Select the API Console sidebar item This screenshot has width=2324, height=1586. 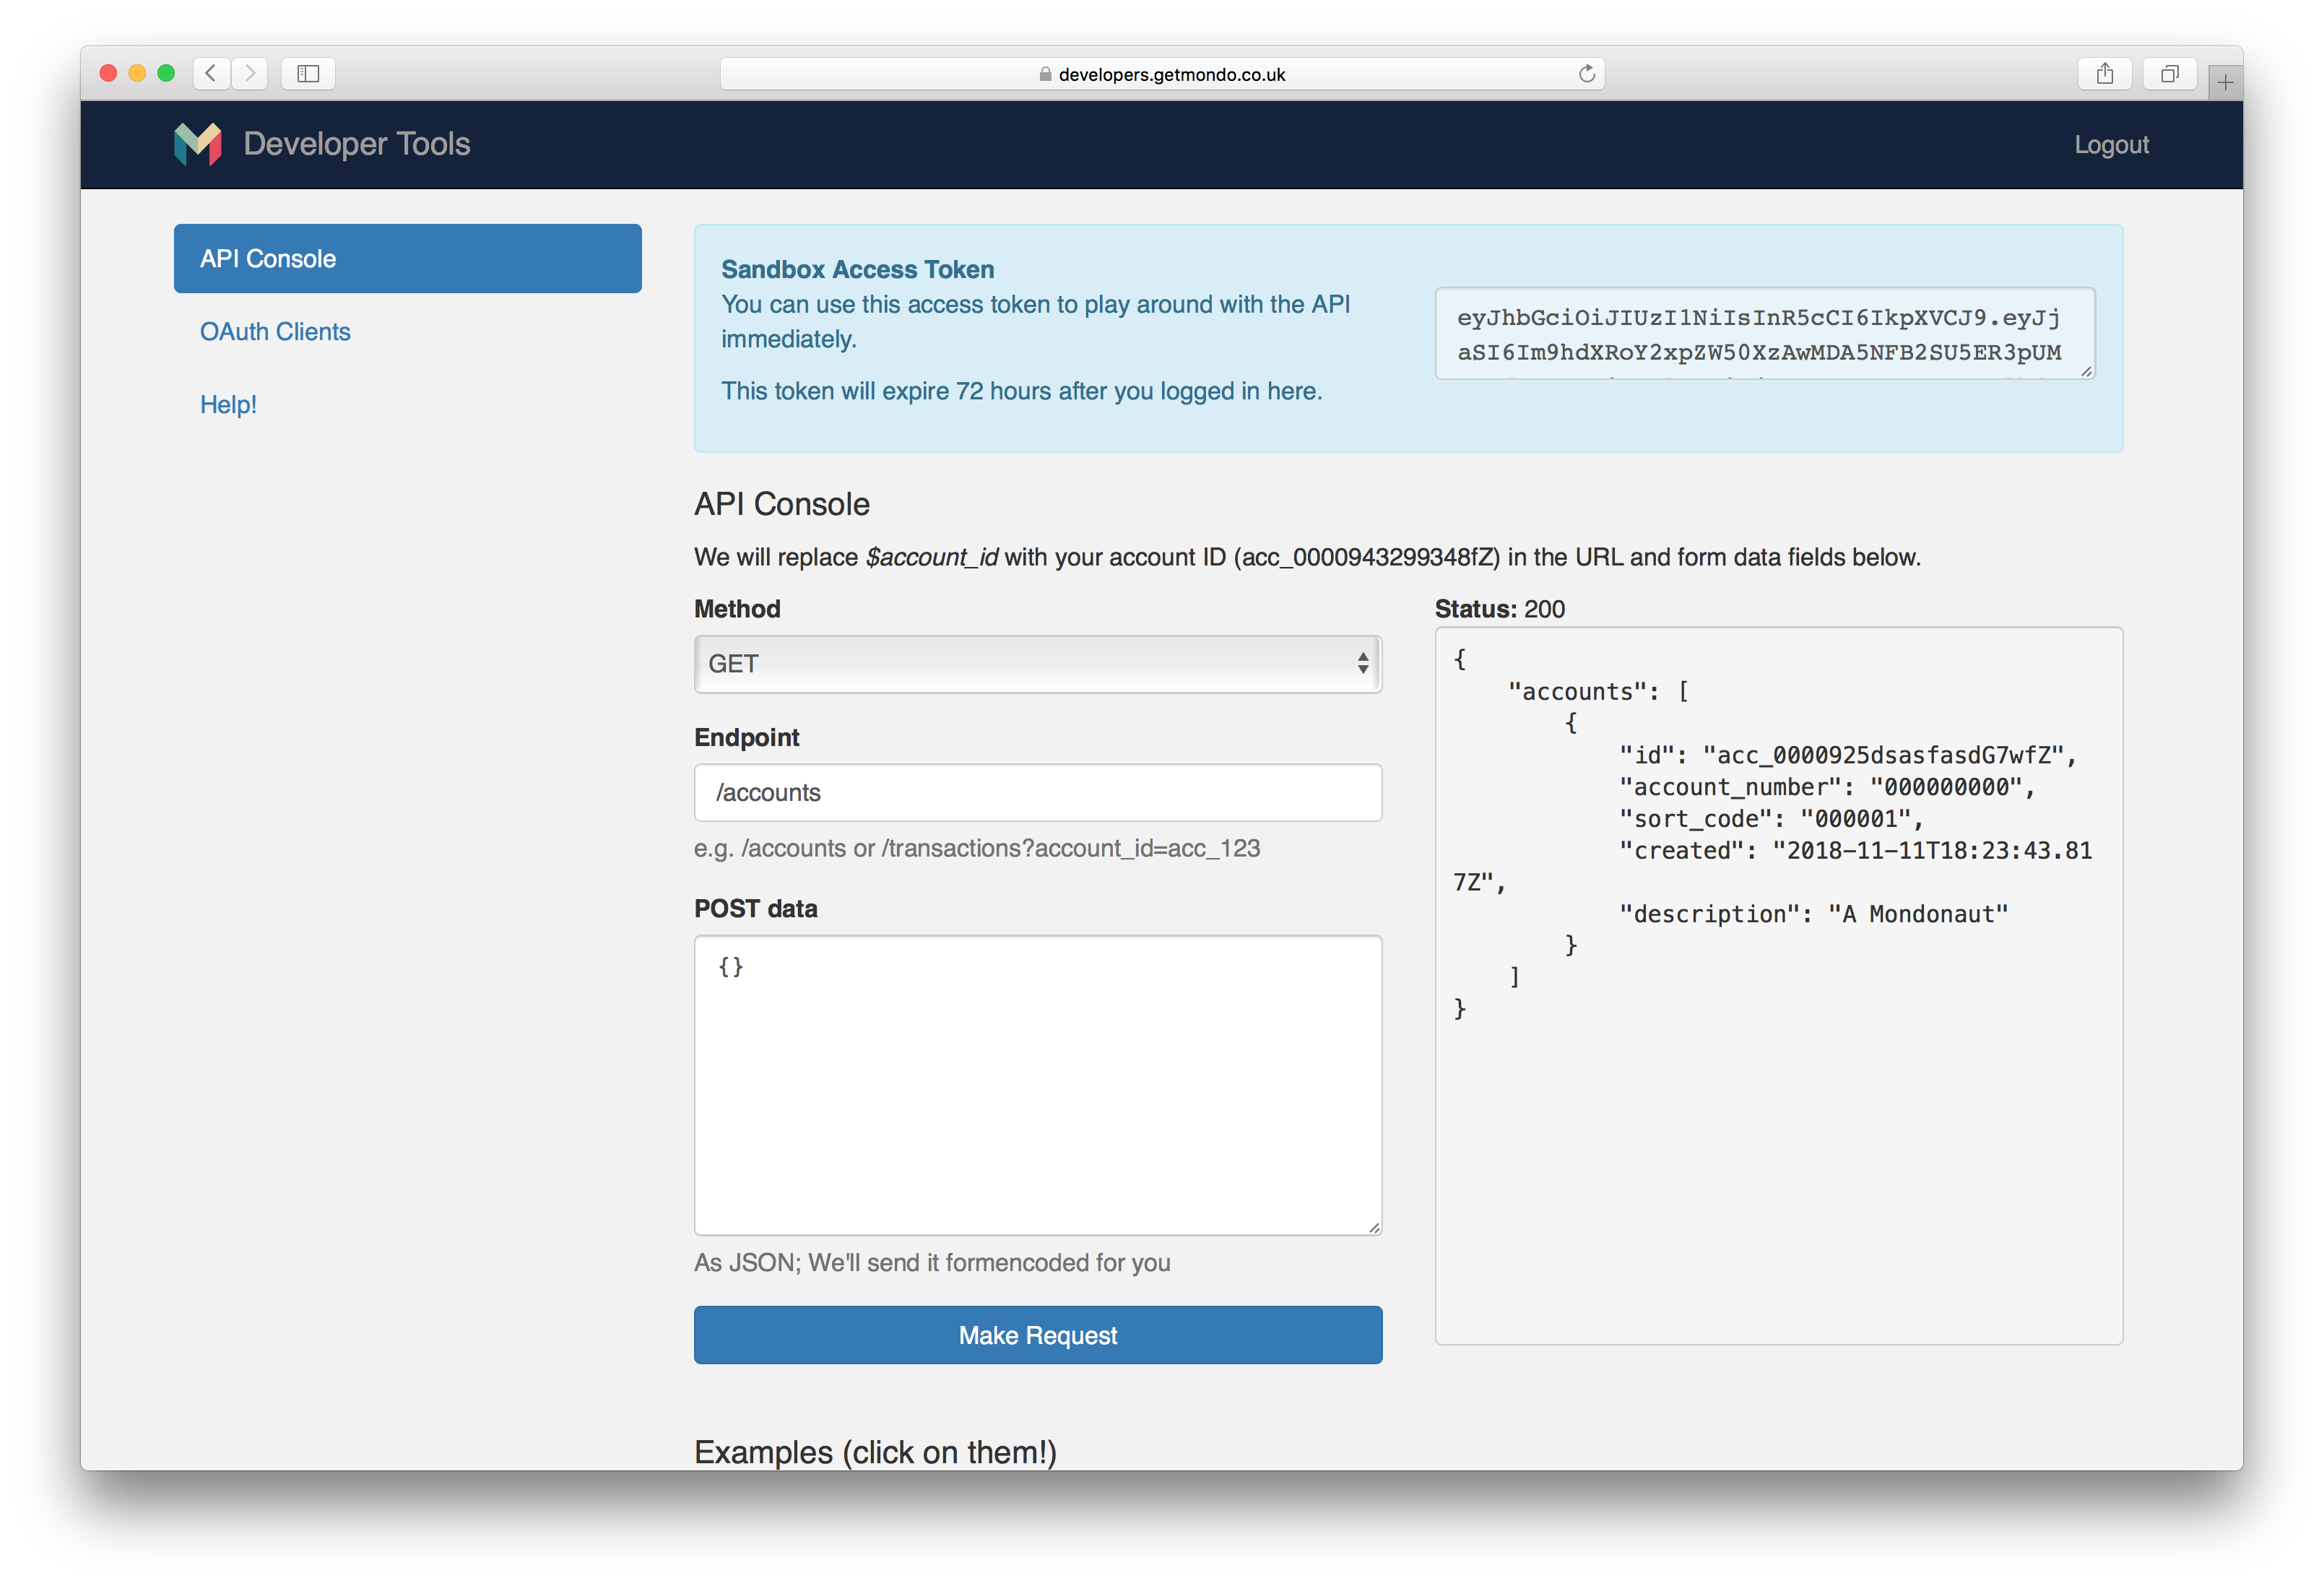(x=407, y=258)
